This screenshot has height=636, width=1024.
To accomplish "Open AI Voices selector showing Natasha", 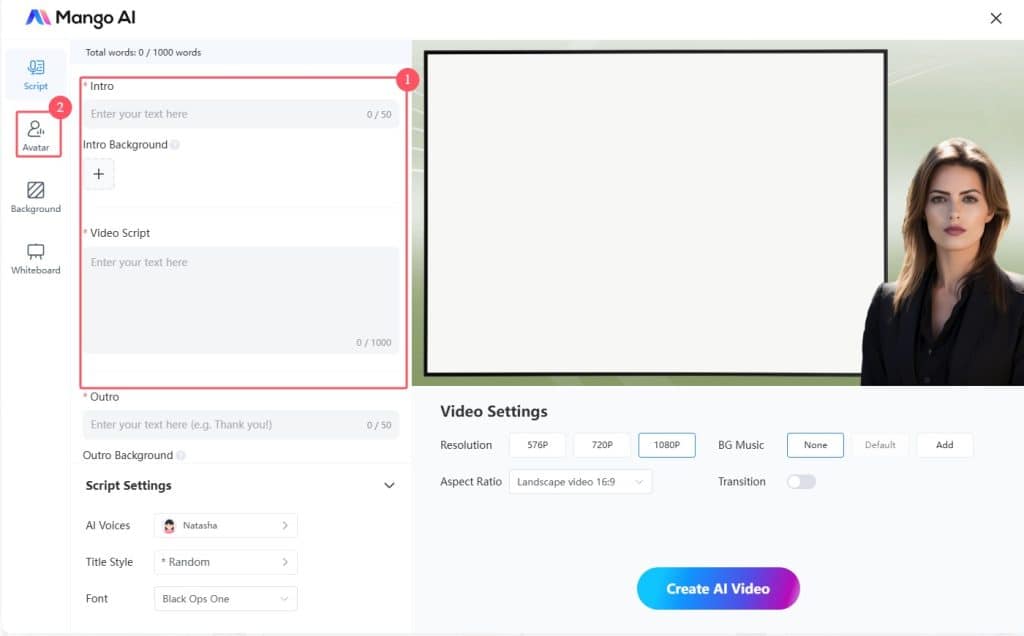I will [226, 526].
